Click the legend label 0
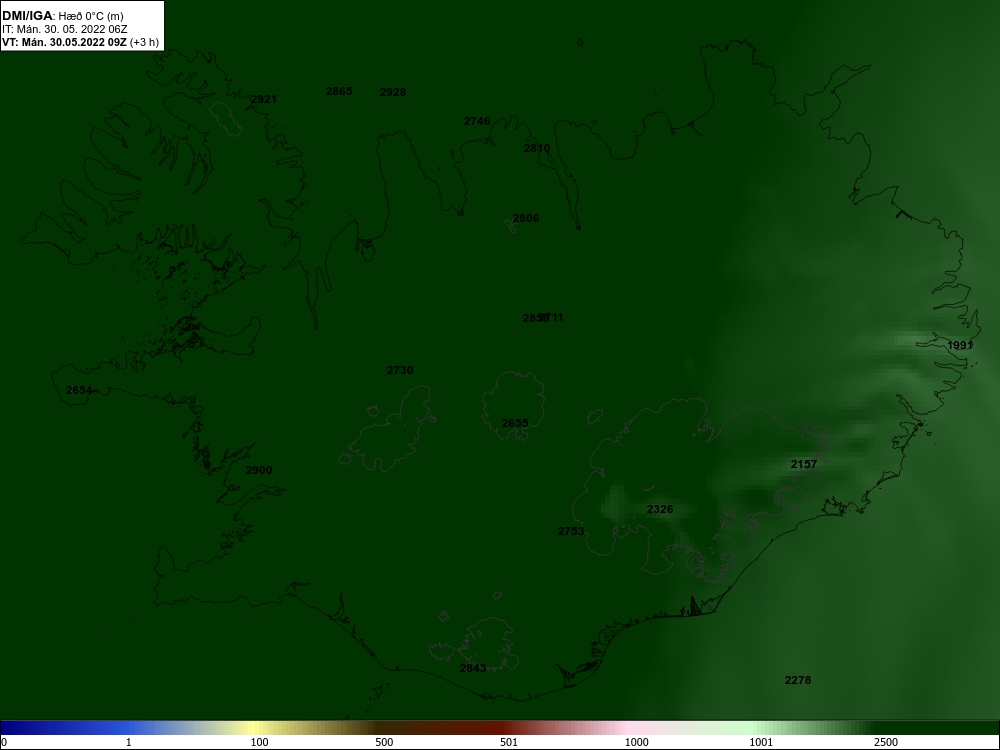The width and height of the screenshot is (1000, 750). [x=4, y=743]
